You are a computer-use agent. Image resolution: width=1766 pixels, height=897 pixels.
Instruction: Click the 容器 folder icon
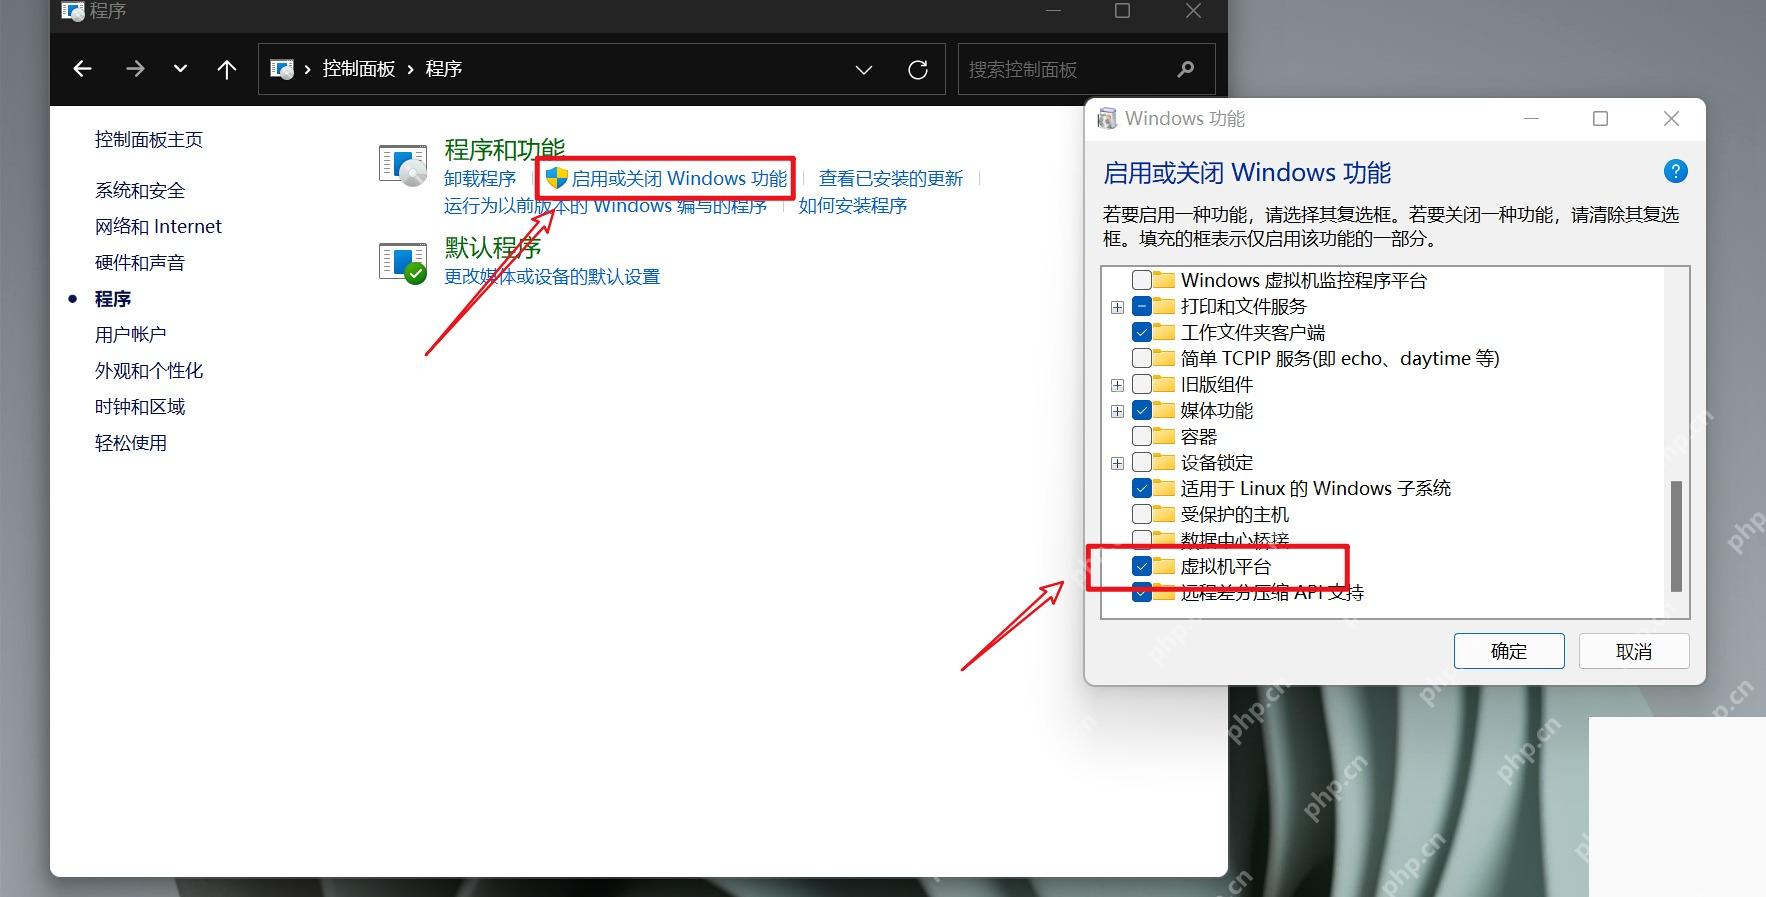1164,436
